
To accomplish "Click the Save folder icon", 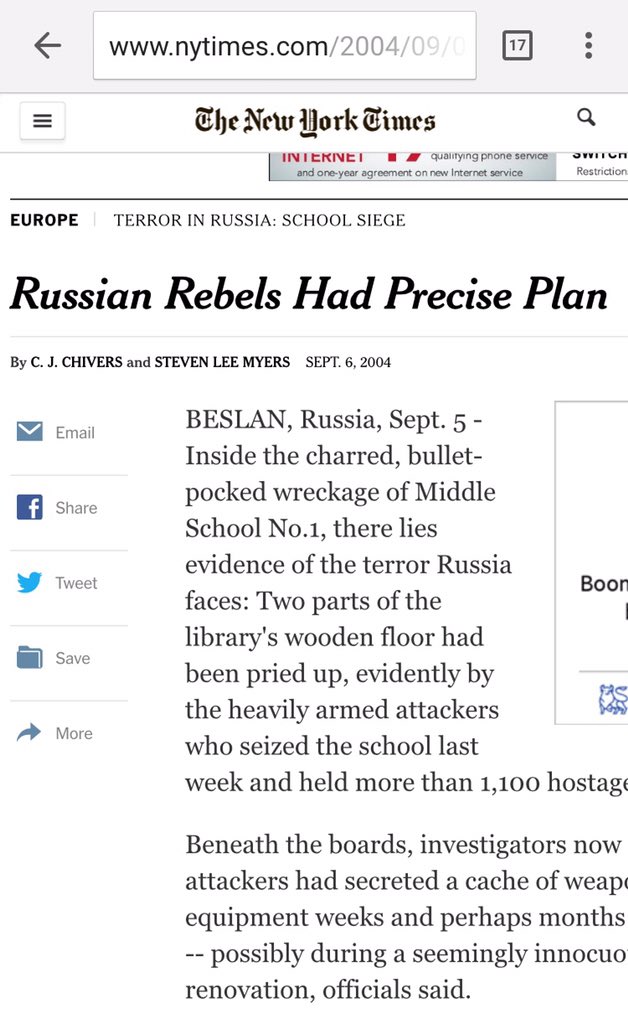I will click(x=30, y=658).
